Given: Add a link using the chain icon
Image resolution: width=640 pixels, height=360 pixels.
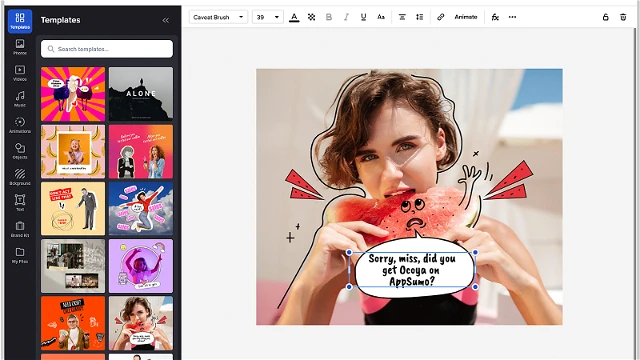Looking at the screenshot, I should (440, 17).
